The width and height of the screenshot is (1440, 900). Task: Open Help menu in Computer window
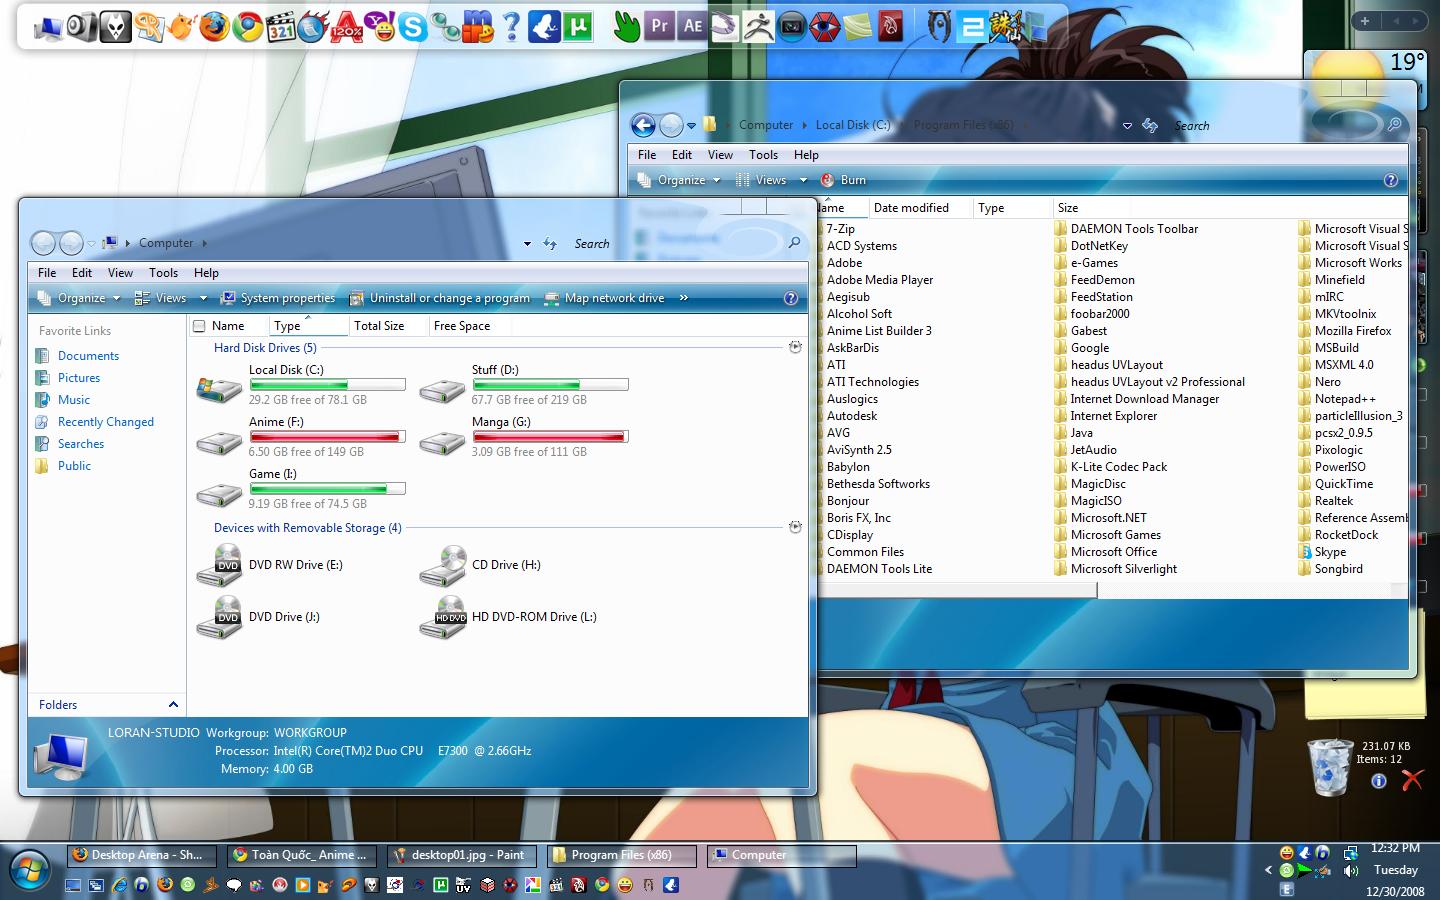point(206,273)
